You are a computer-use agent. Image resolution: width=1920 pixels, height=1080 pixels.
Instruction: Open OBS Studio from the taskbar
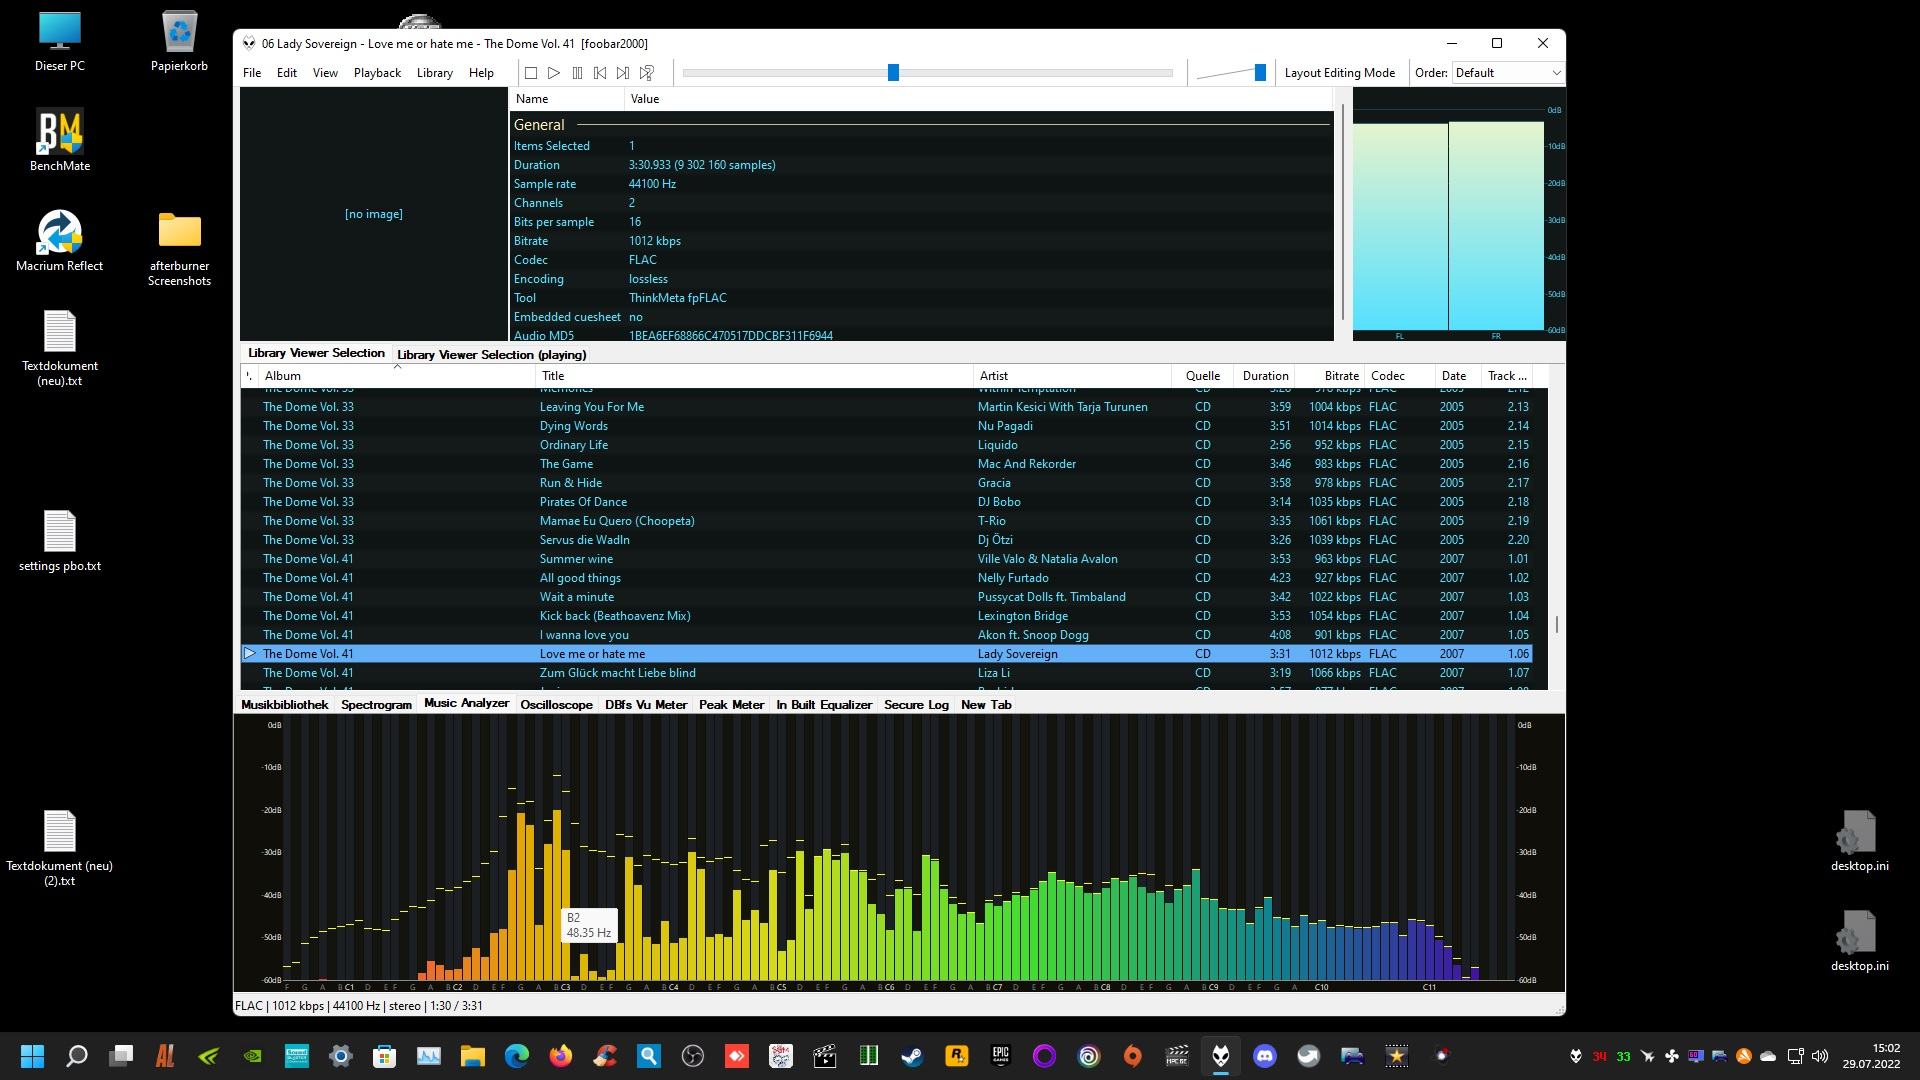693,1056
